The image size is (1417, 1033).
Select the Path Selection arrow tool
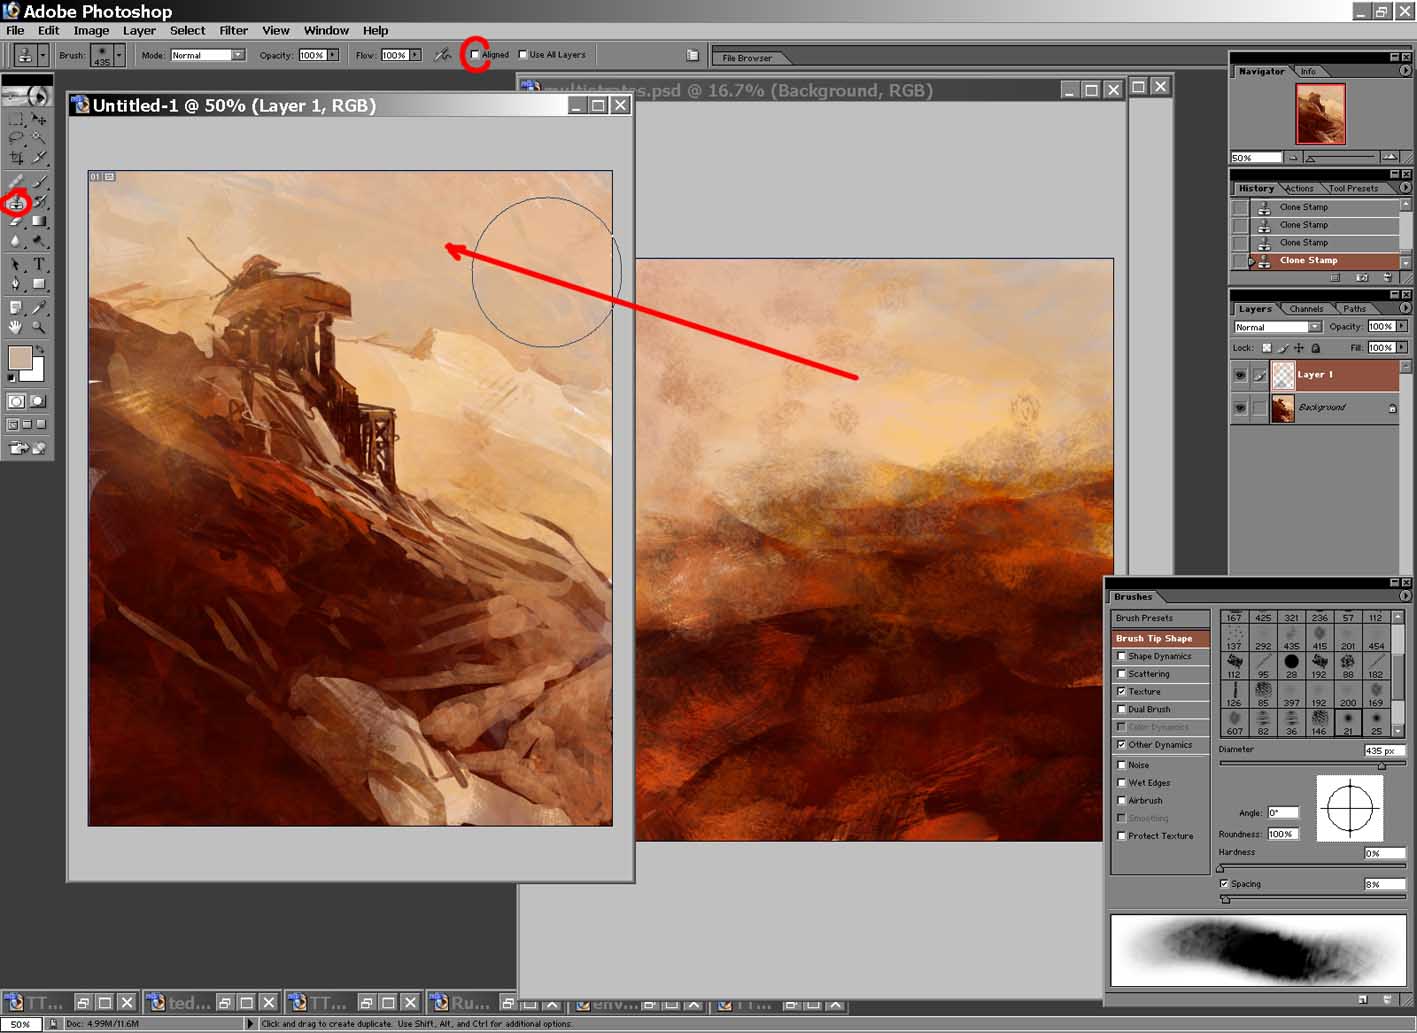pyautogui.click(x=15, y=265)
